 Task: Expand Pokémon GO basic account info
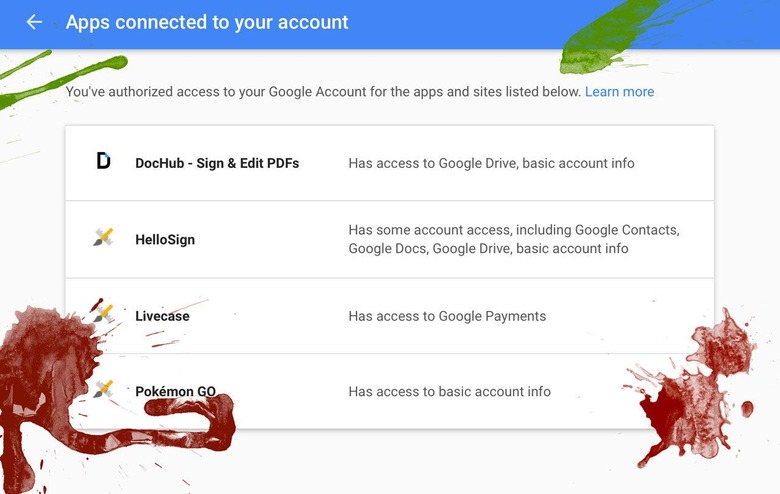pyautogui.click(x=450, y=392)
